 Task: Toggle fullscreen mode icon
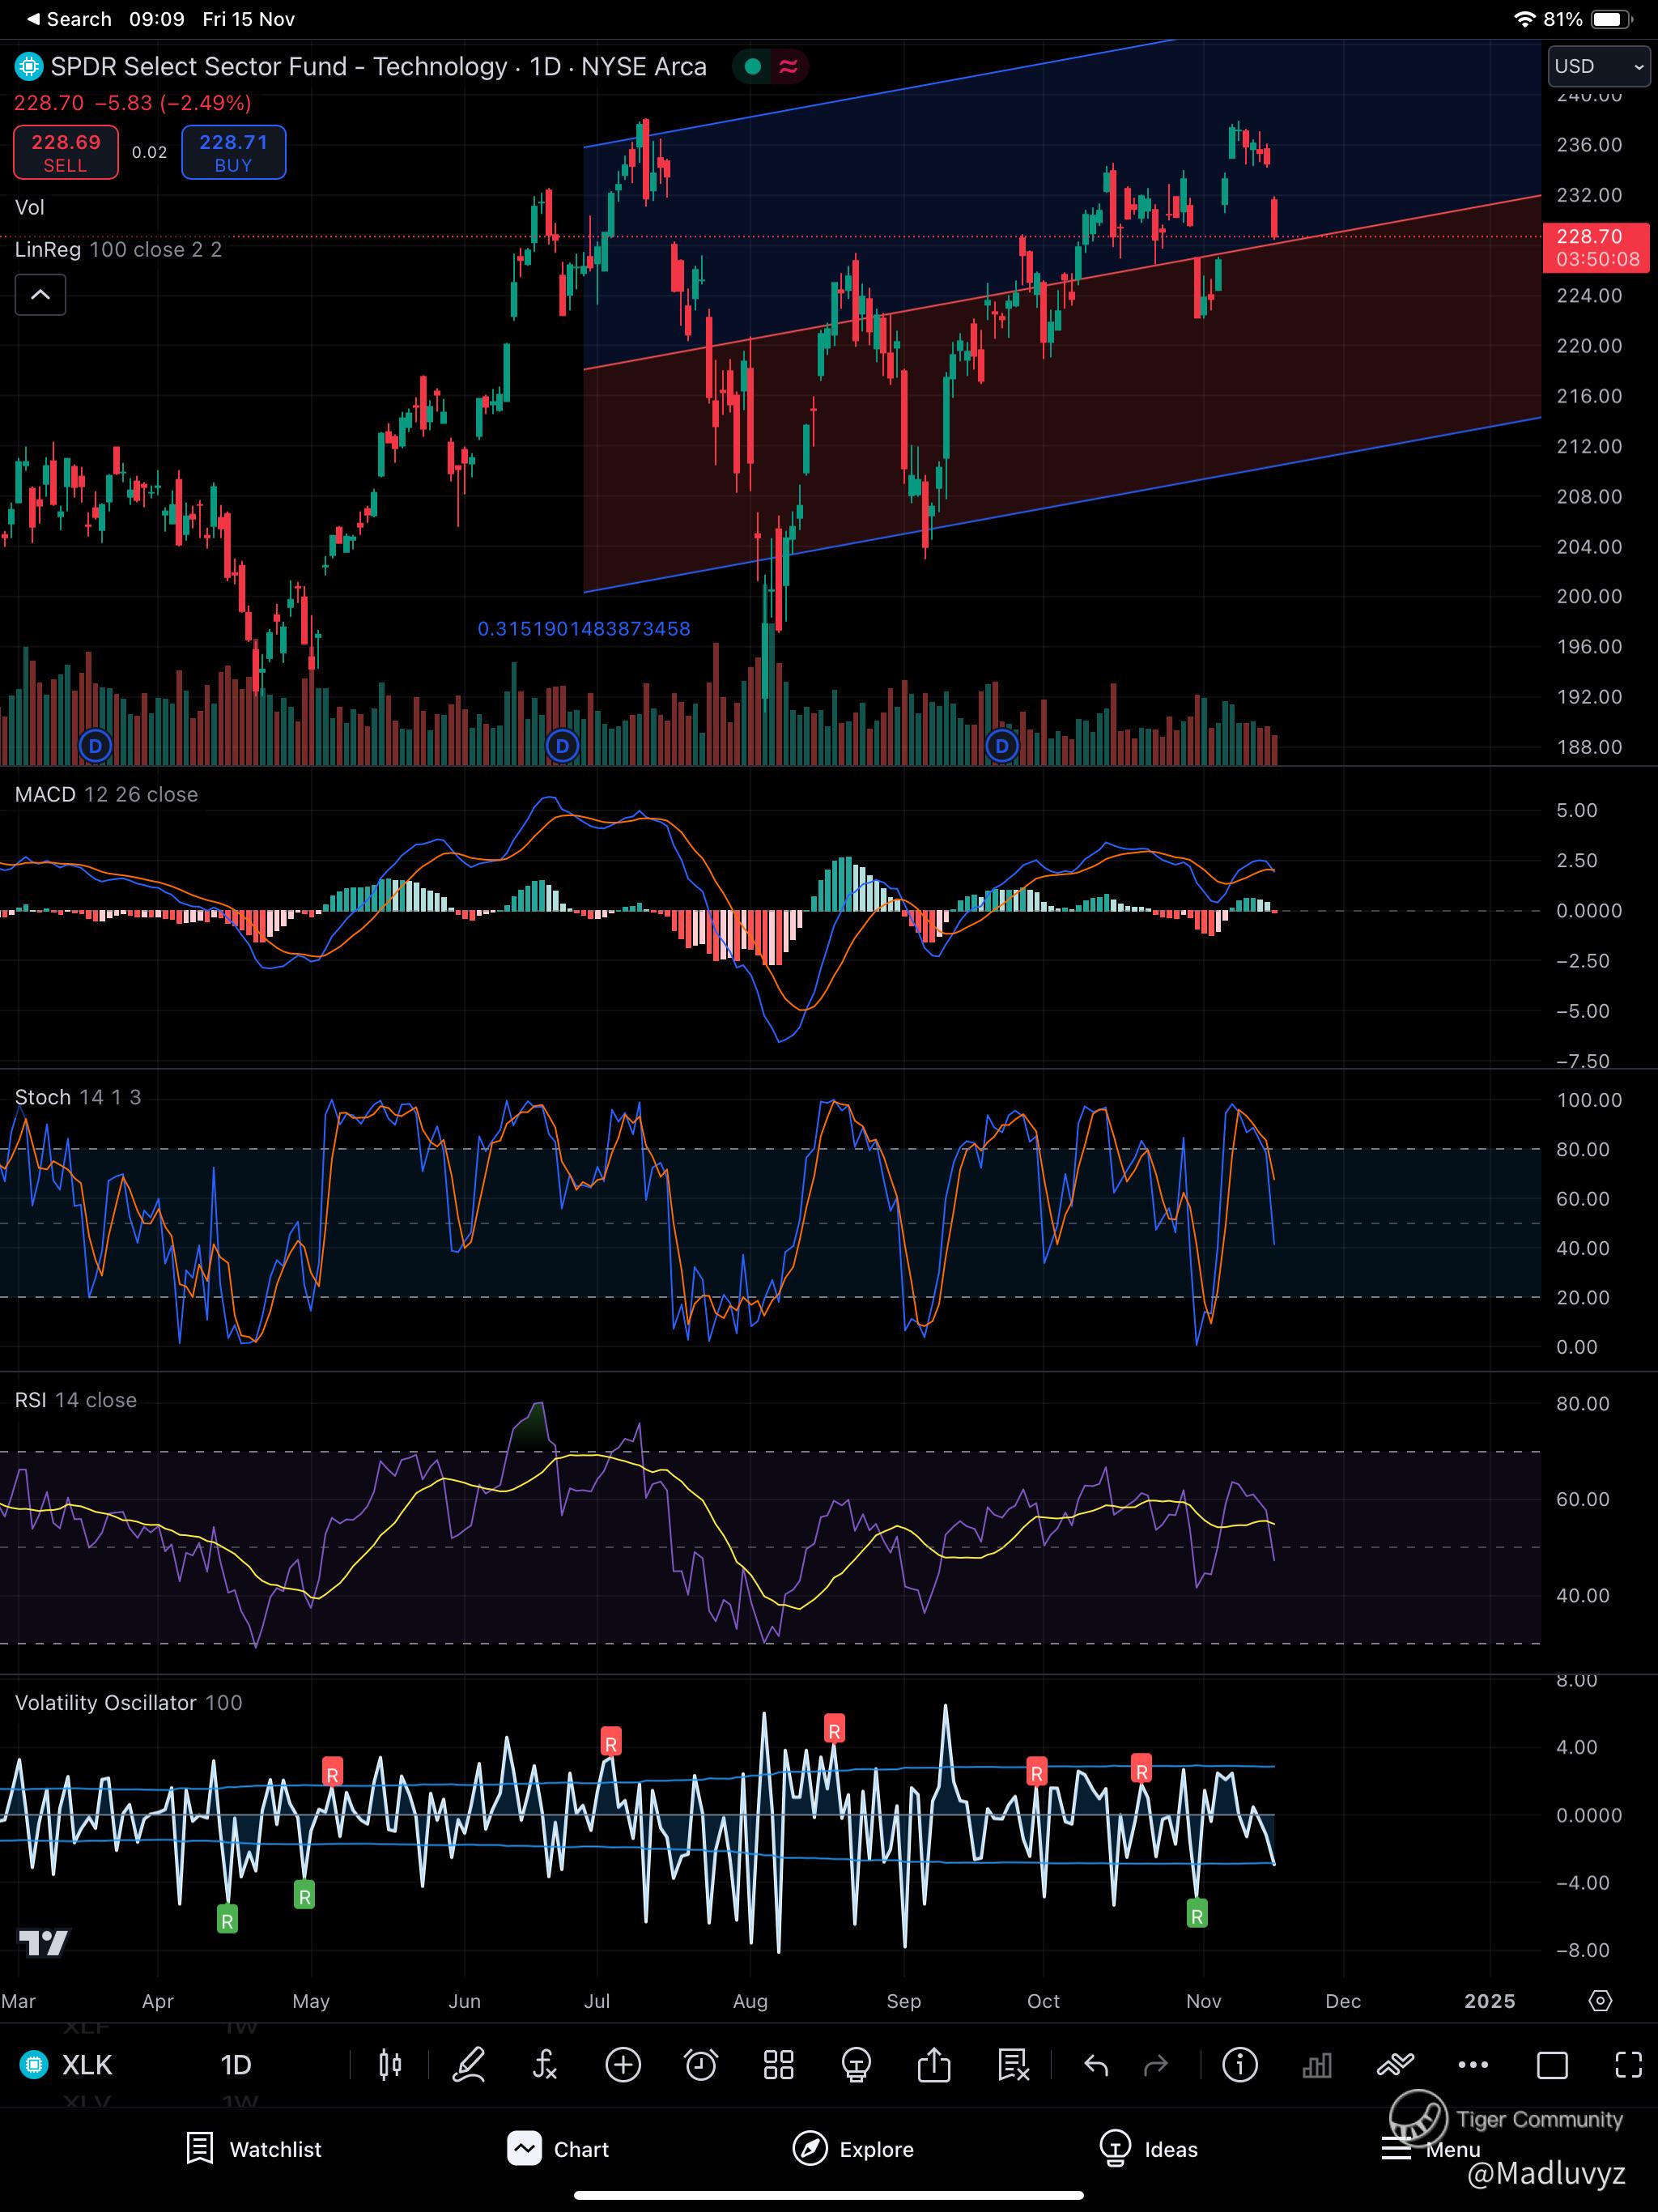pyautogui.click(x=1628, y=2065)
